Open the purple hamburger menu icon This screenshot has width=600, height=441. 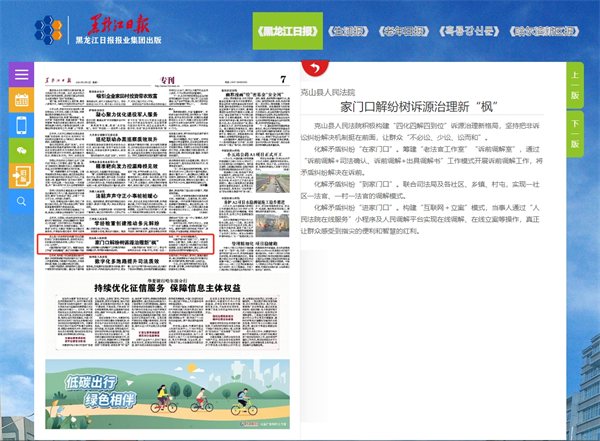tap(21, 75)
